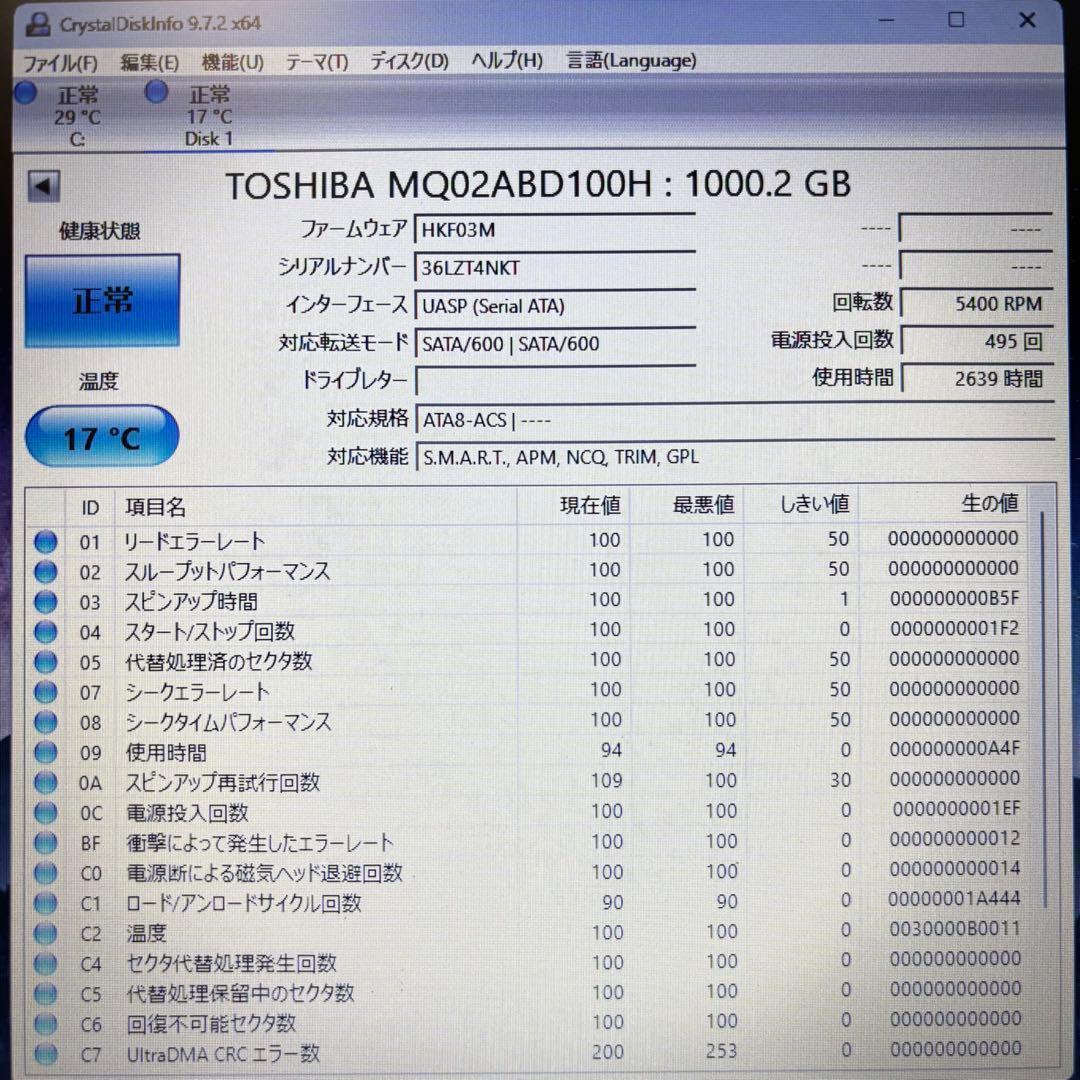
Task: Click the status dot beside リードエラーレート
Action: pyautogui.click(x=46, y=541)
